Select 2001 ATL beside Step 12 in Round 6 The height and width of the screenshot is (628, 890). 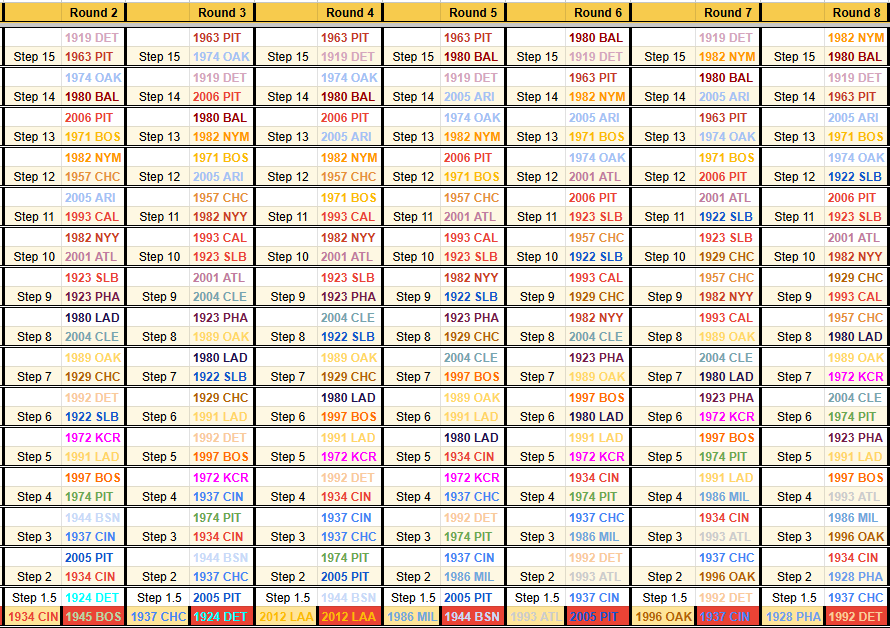(595, 177)
